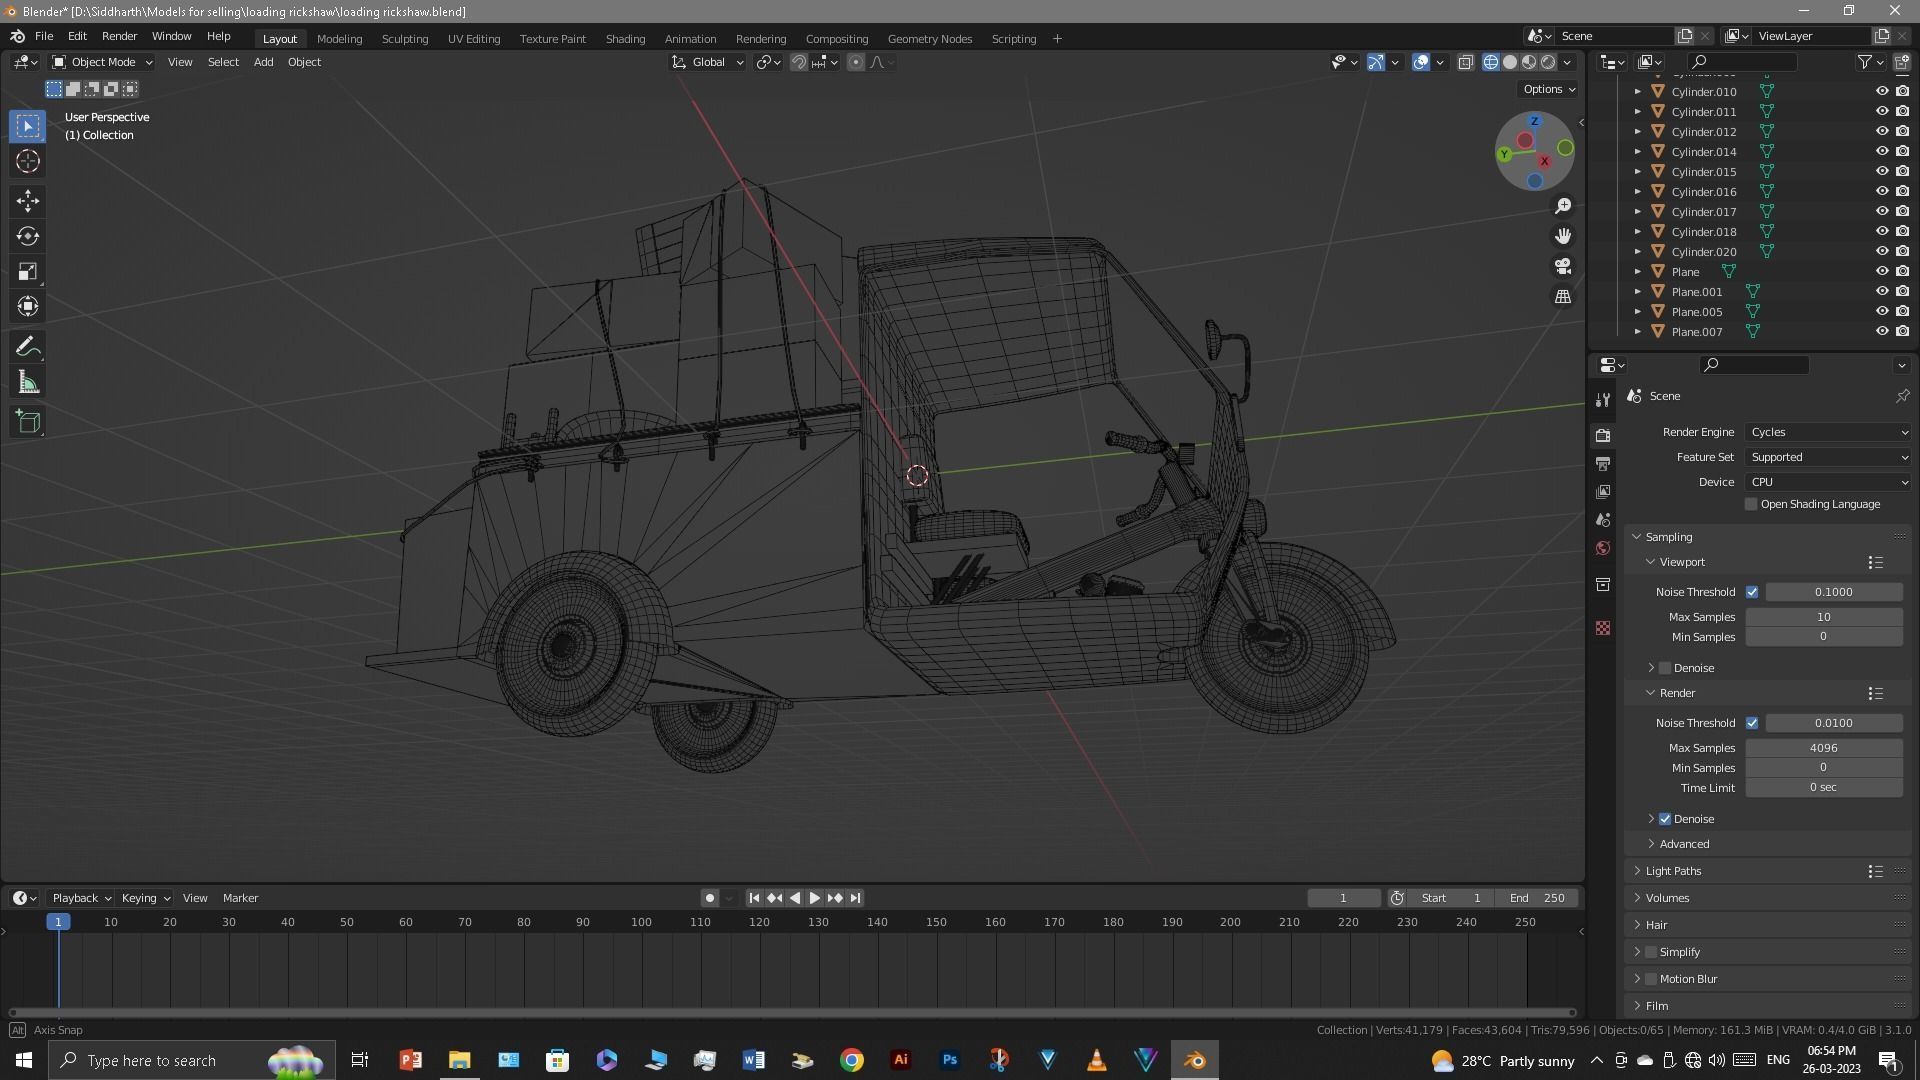Switch to the Modeling workspace tab
The height and width of the screenshot is (1080, 1920).
pyautogui.click(x=339, y=38)
